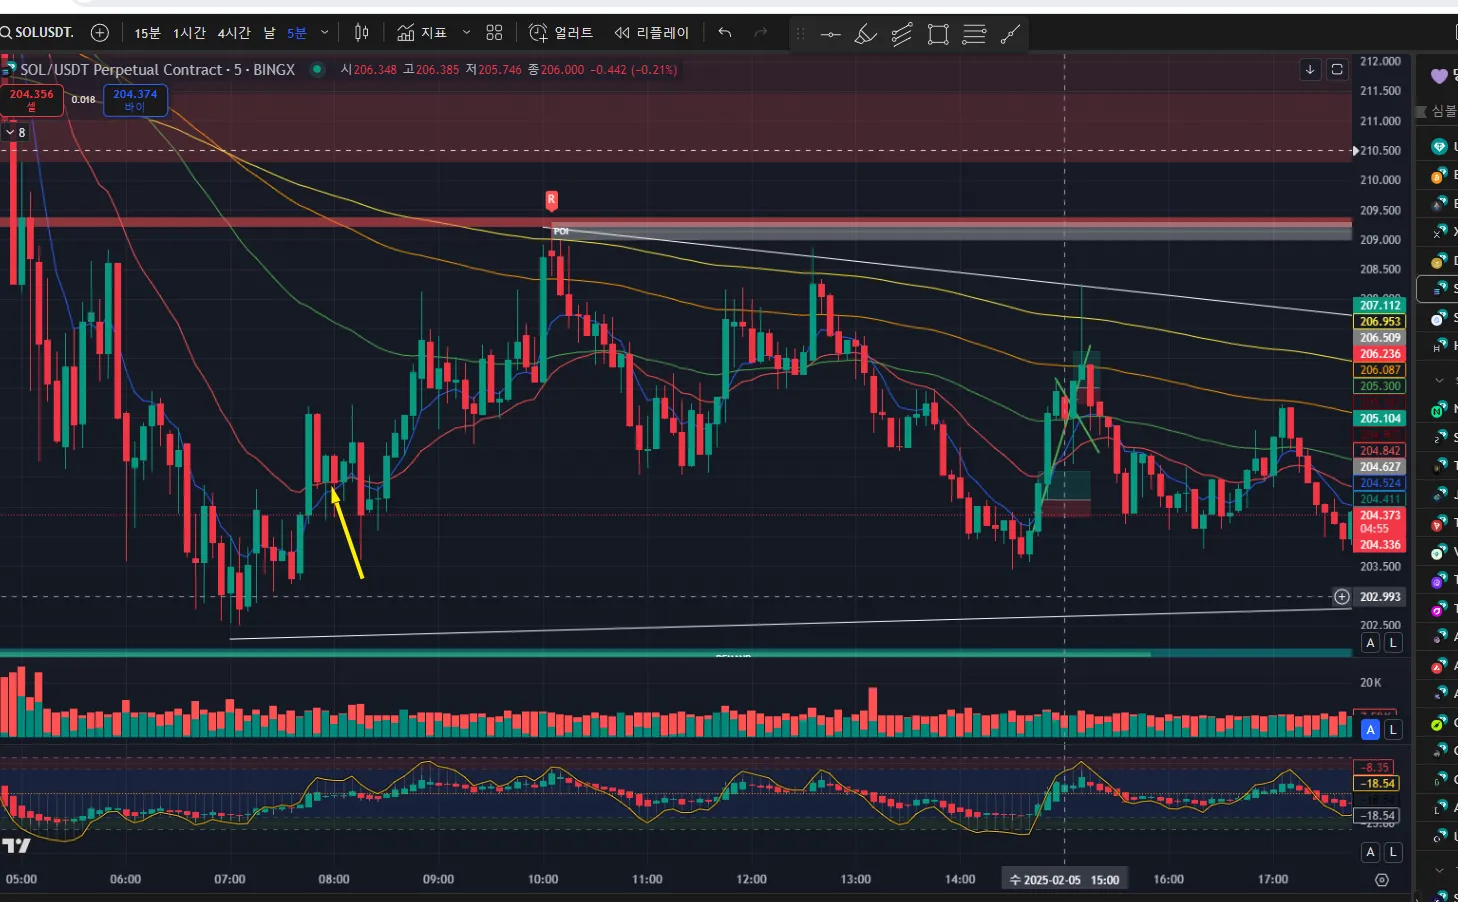1458x902 pixels.
Task: Create an alert with 얼러트 button
Action: click(x=561, y=33)
